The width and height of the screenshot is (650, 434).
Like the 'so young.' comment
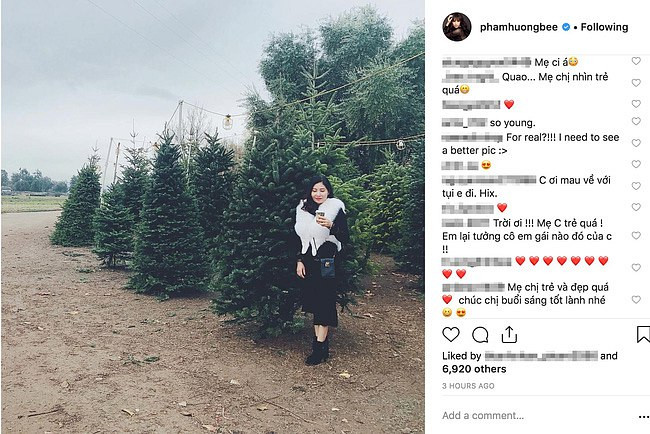coord(636,121)
